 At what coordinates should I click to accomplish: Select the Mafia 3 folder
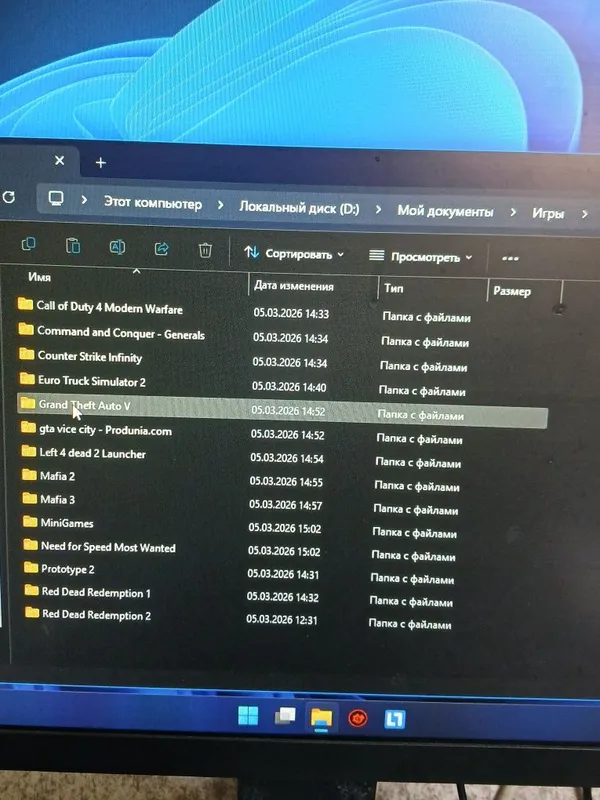pyautogui.click(x=57, y=499)
